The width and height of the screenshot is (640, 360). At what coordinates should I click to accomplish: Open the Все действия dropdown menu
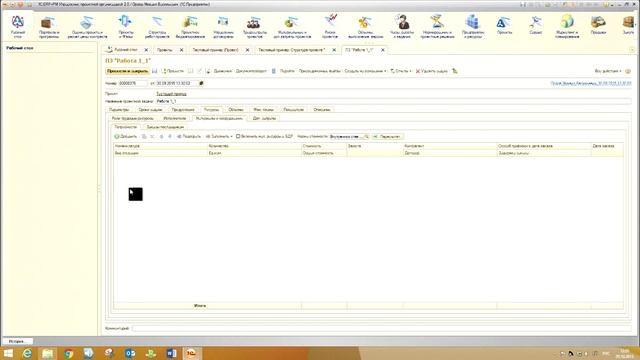[x=608, y=71]
